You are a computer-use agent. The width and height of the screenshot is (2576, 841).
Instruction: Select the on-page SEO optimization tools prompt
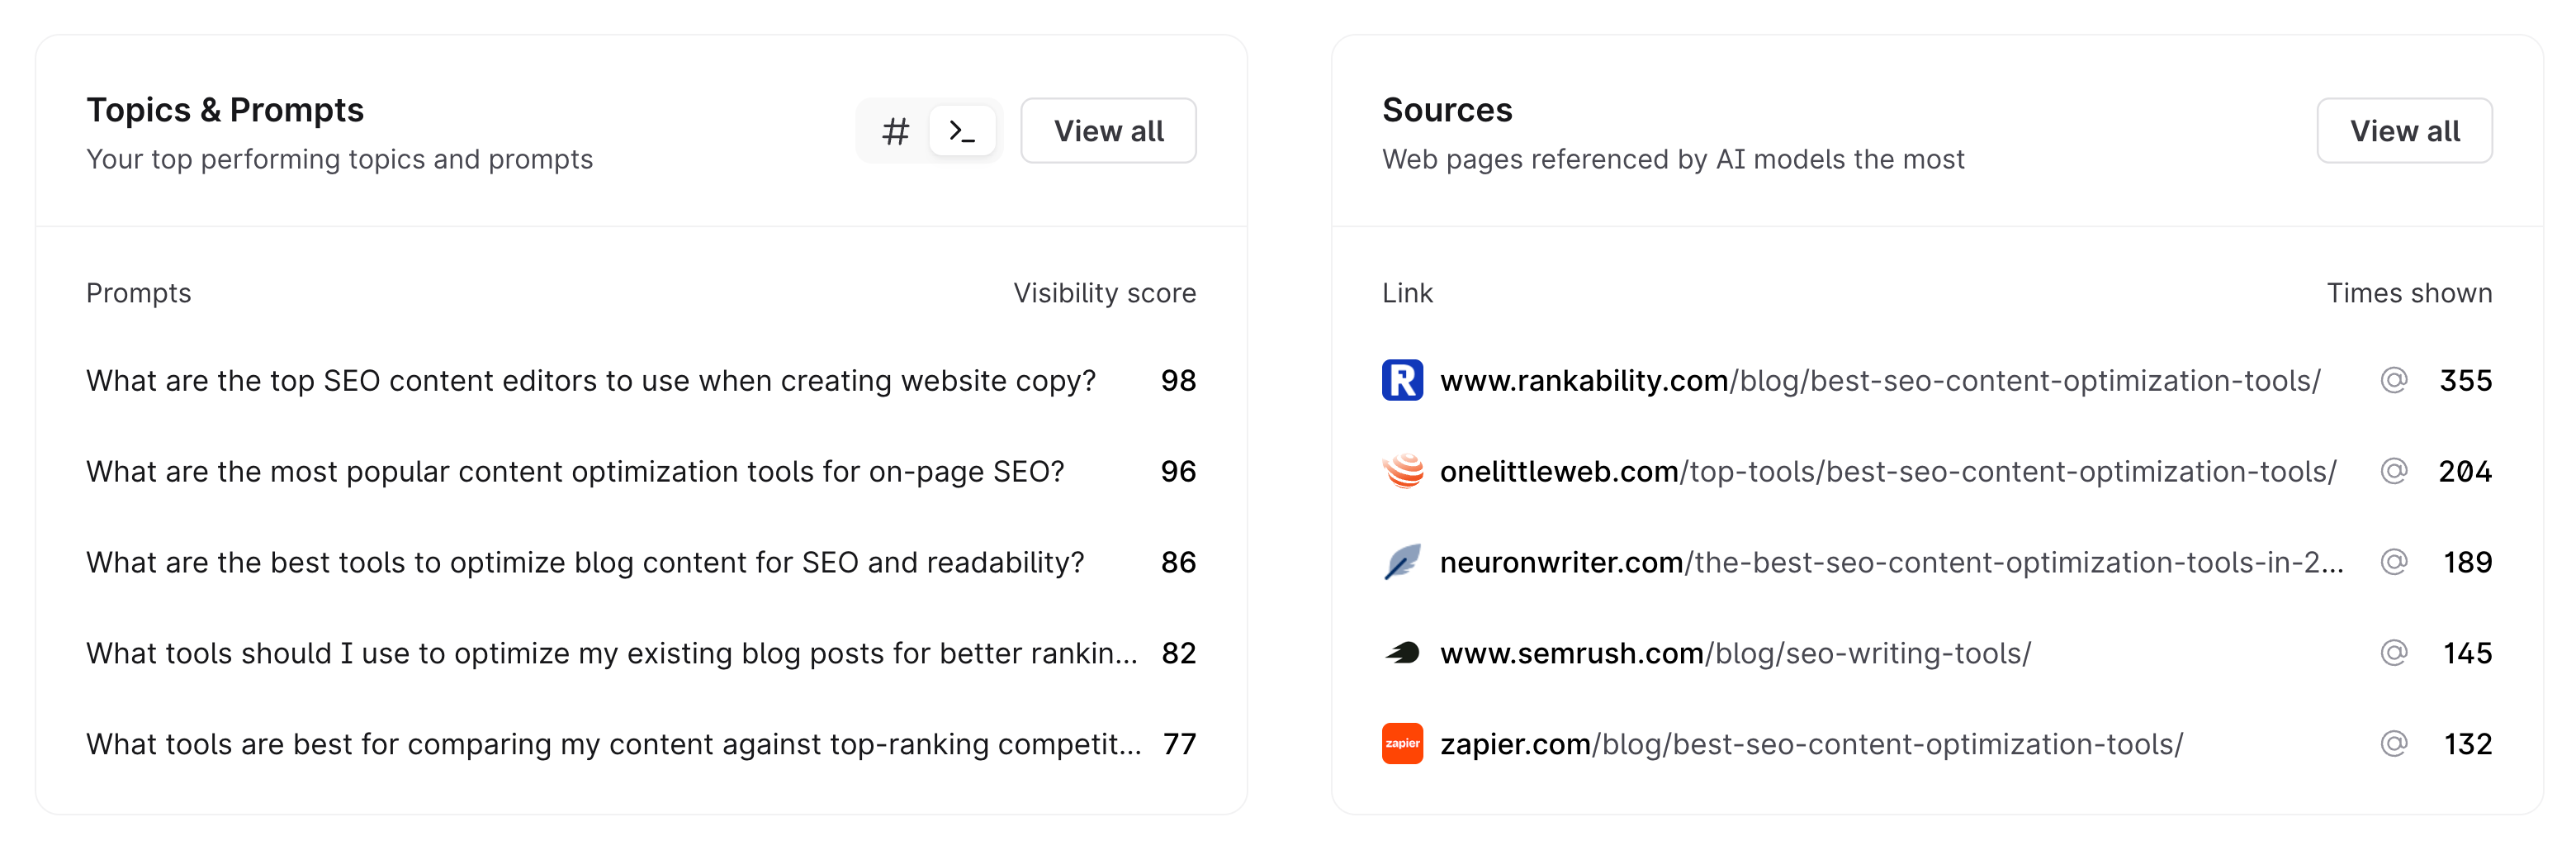click(x=575, y=472)
